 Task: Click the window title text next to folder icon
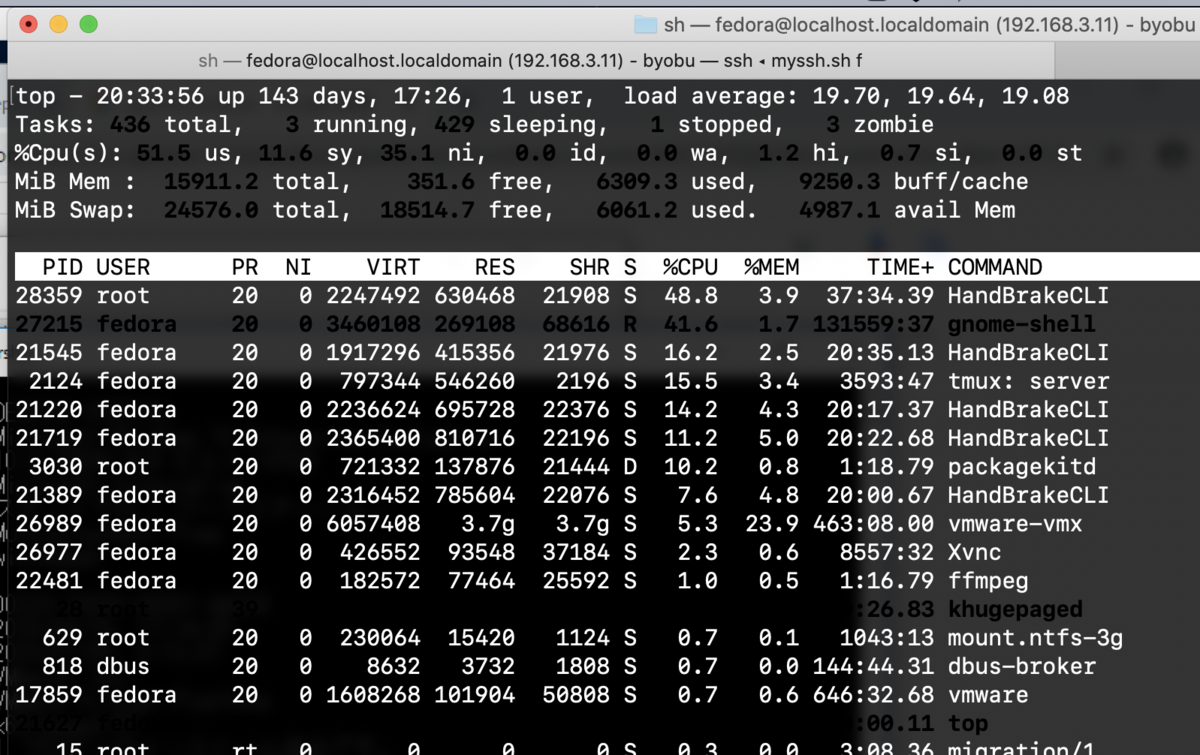pyautogui.click(x=932, y=24)
